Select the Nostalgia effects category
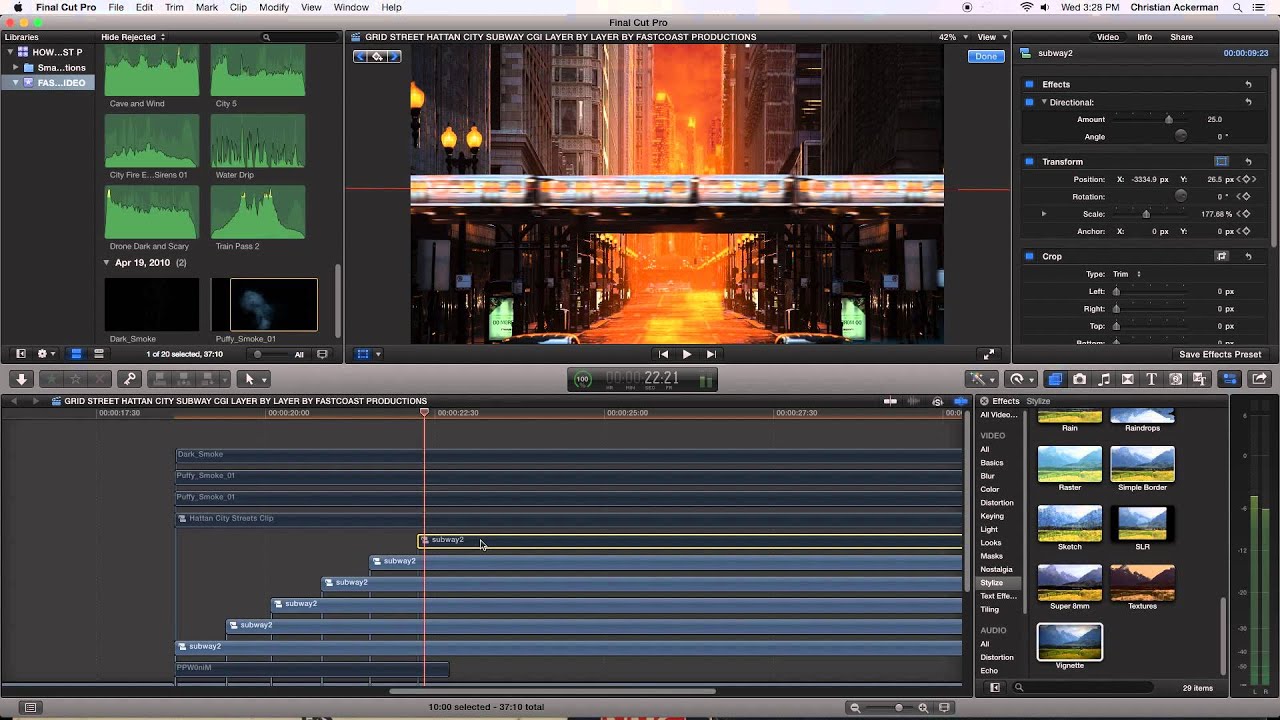The width and height of the screenshot is (1280, 720). (x=996, y=569)
